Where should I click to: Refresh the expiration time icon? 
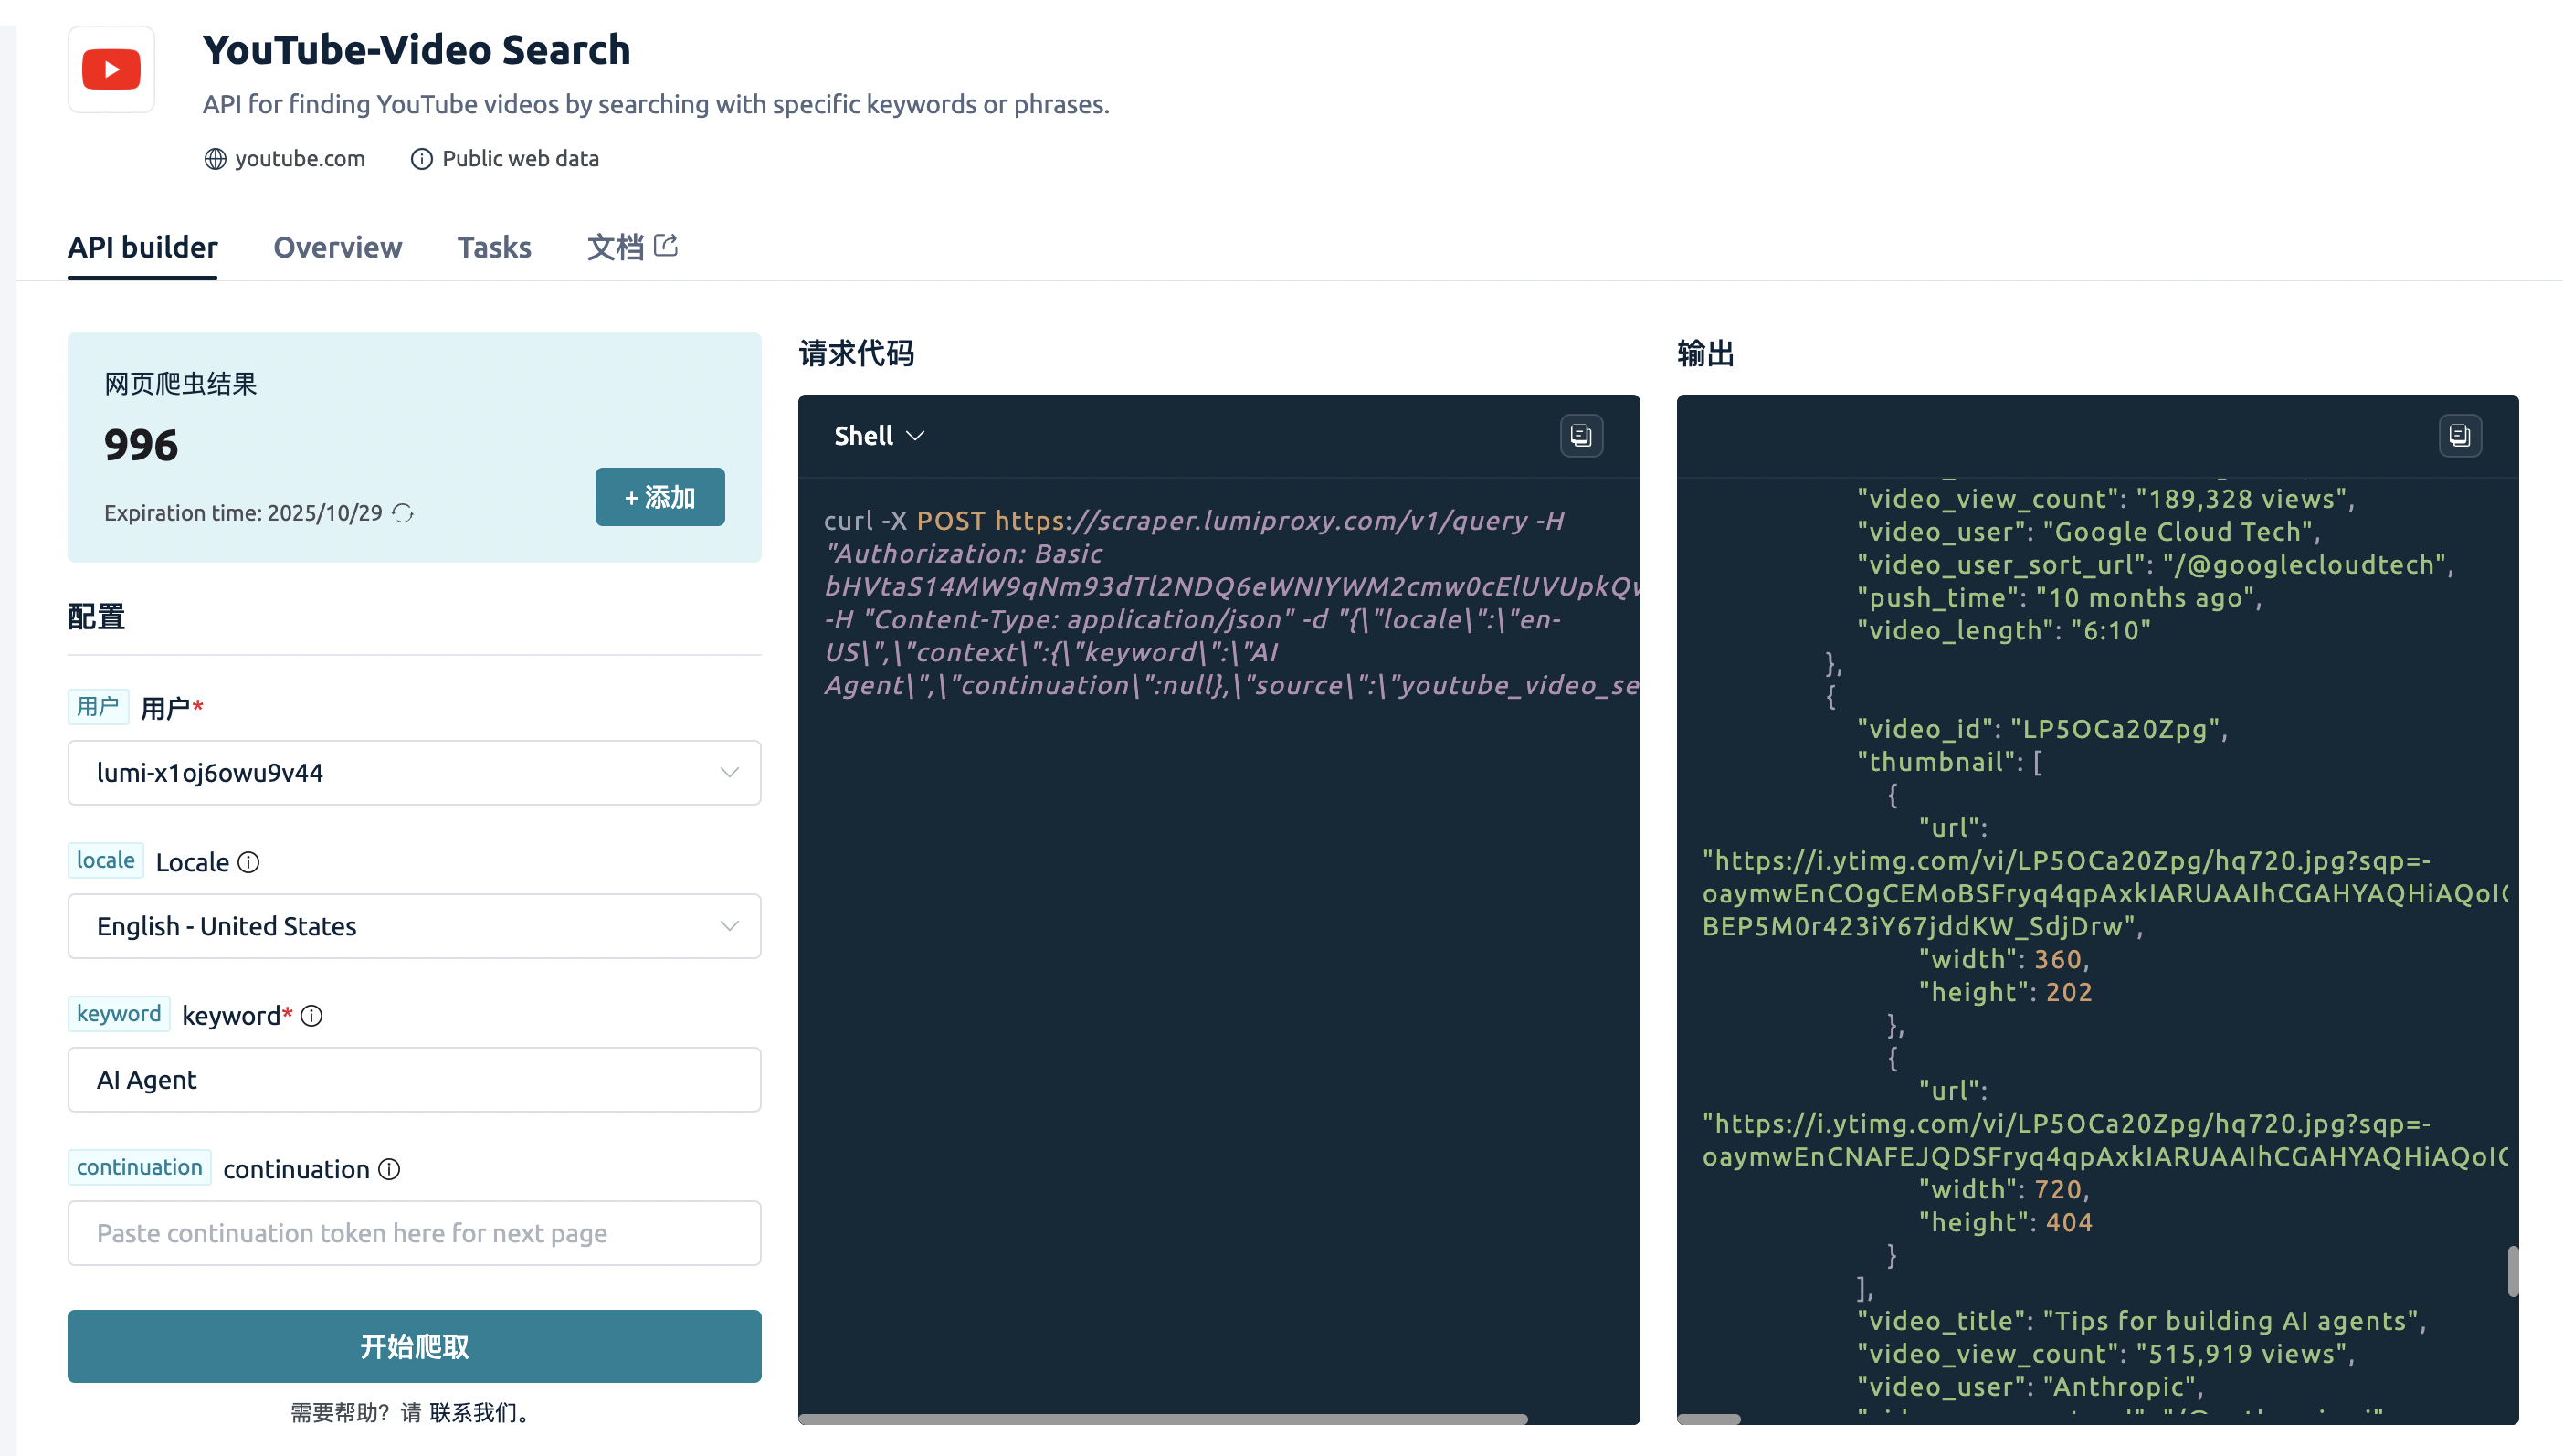tap(403, 513)
